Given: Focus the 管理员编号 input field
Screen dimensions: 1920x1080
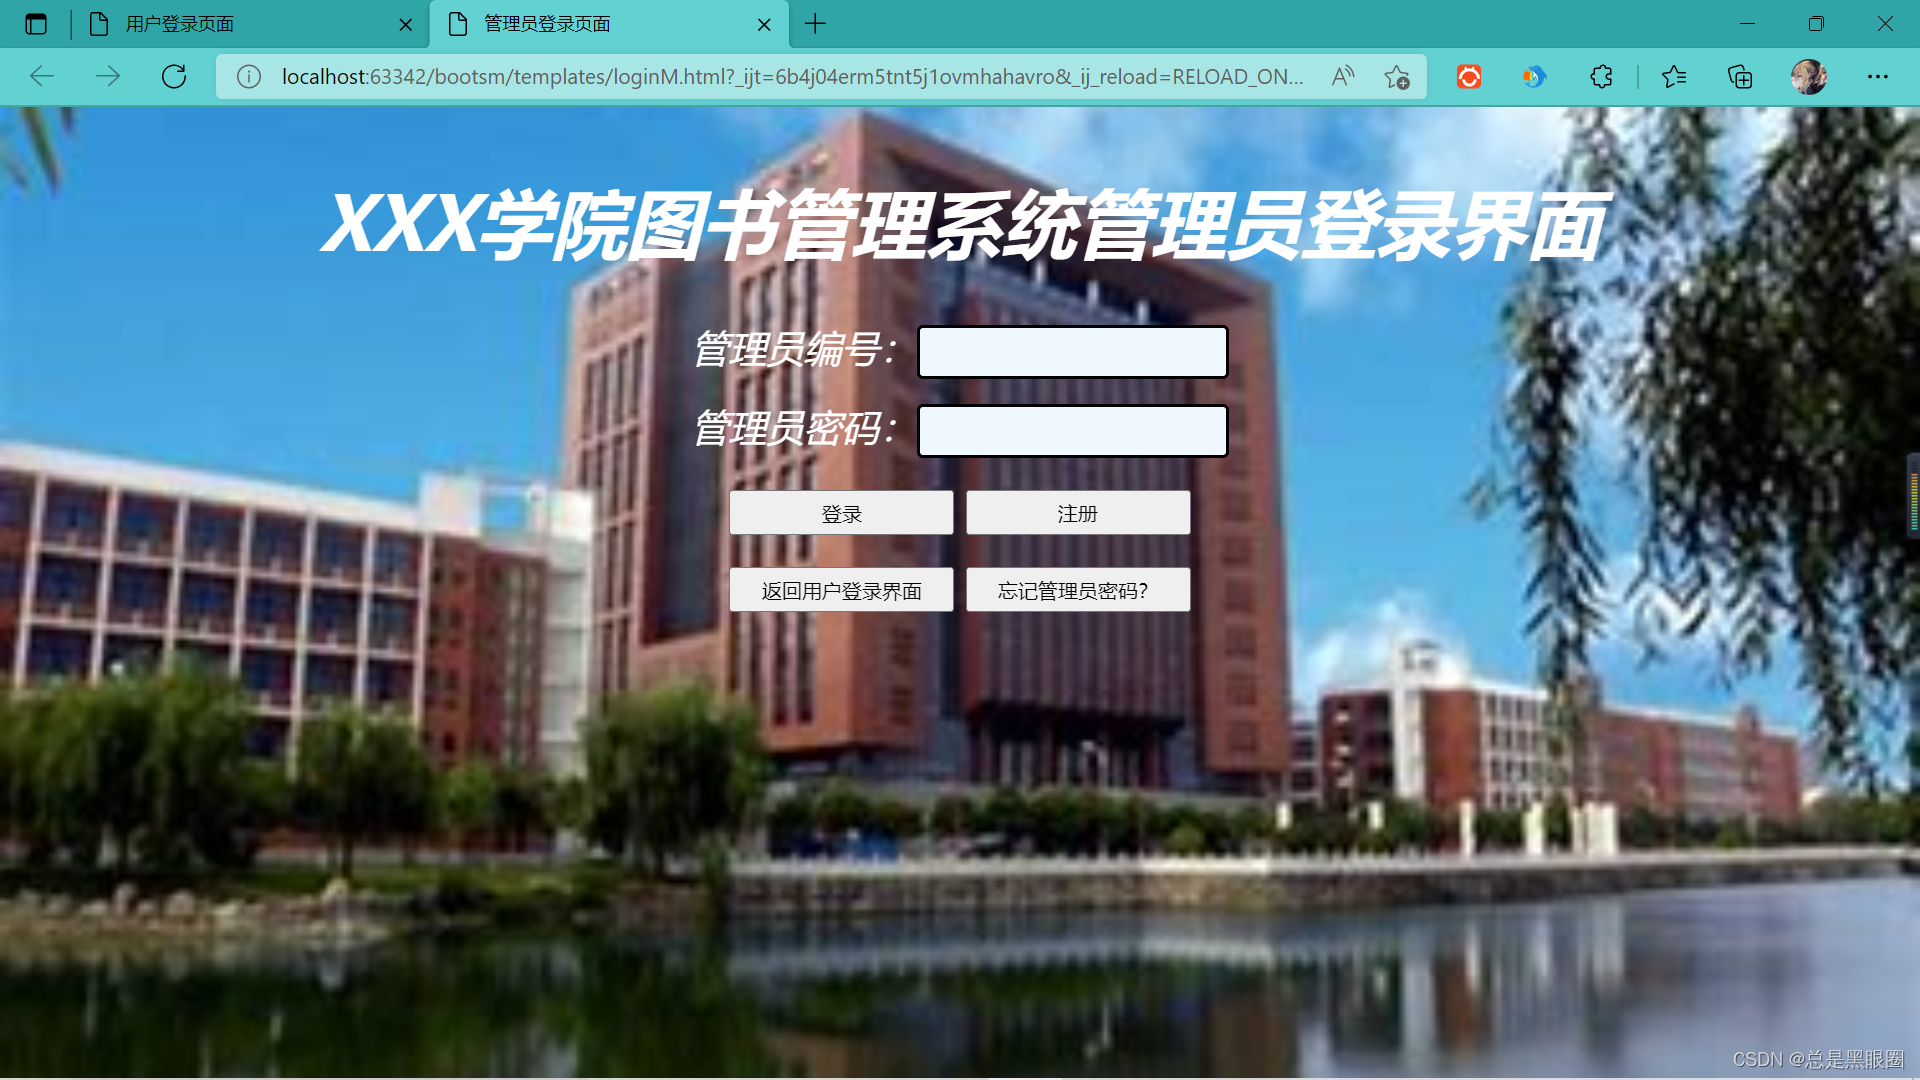Looking at the screenshot, I should click(1073, 352).
